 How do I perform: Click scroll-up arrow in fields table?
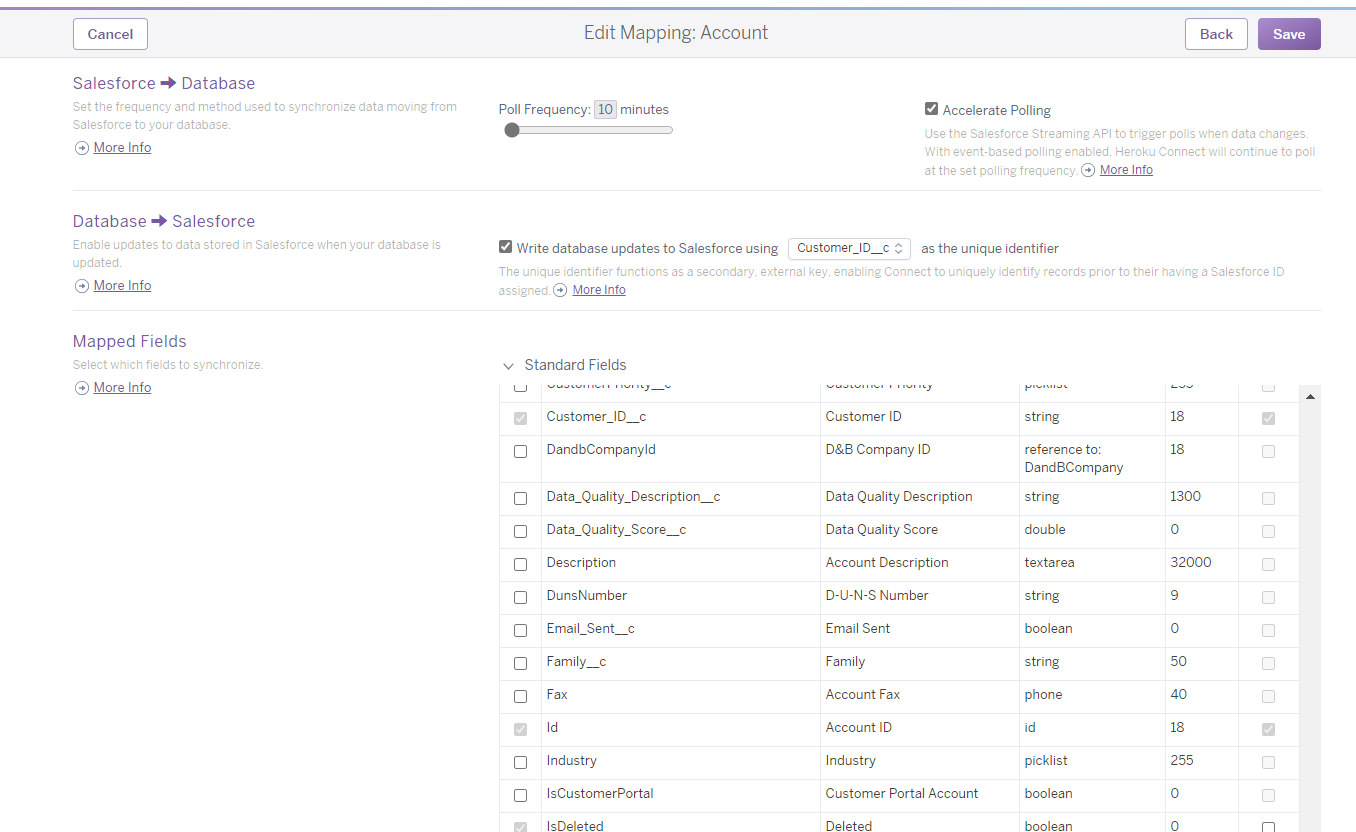tap(1310, 397)
